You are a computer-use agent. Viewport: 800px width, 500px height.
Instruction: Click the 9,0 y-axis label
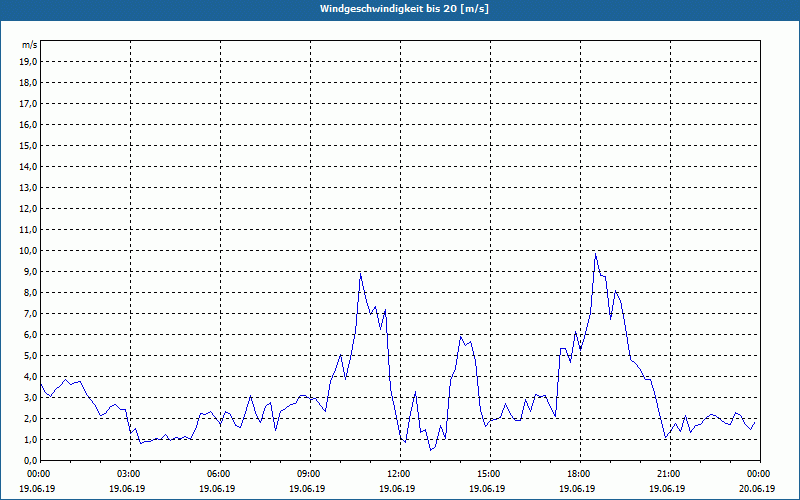click(x=30, y=271)
